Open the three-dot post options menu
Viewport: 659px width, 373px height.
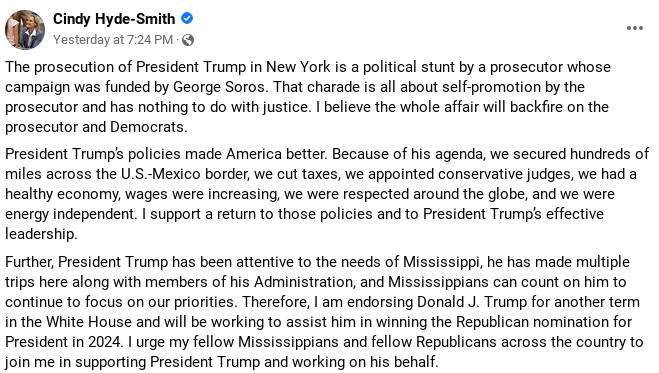(635, 28)
